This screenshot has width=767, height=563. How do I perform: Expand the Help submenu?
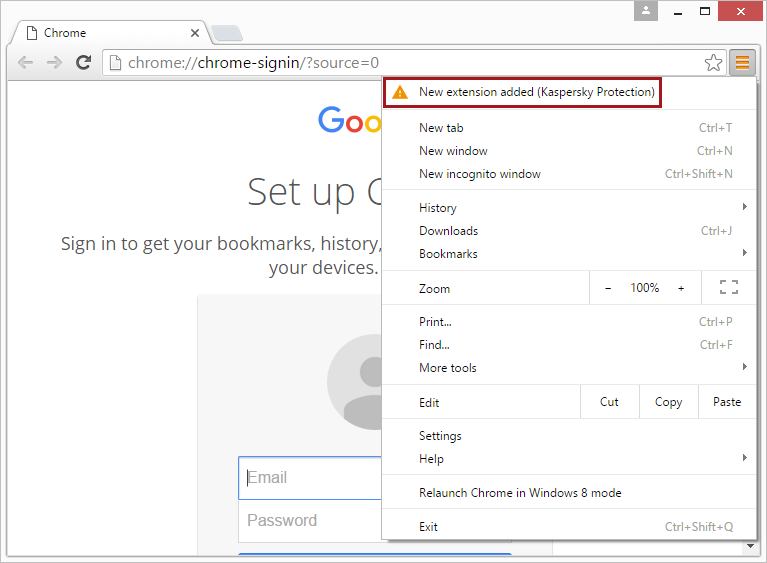pyautogui.click(x=568, y=458)
